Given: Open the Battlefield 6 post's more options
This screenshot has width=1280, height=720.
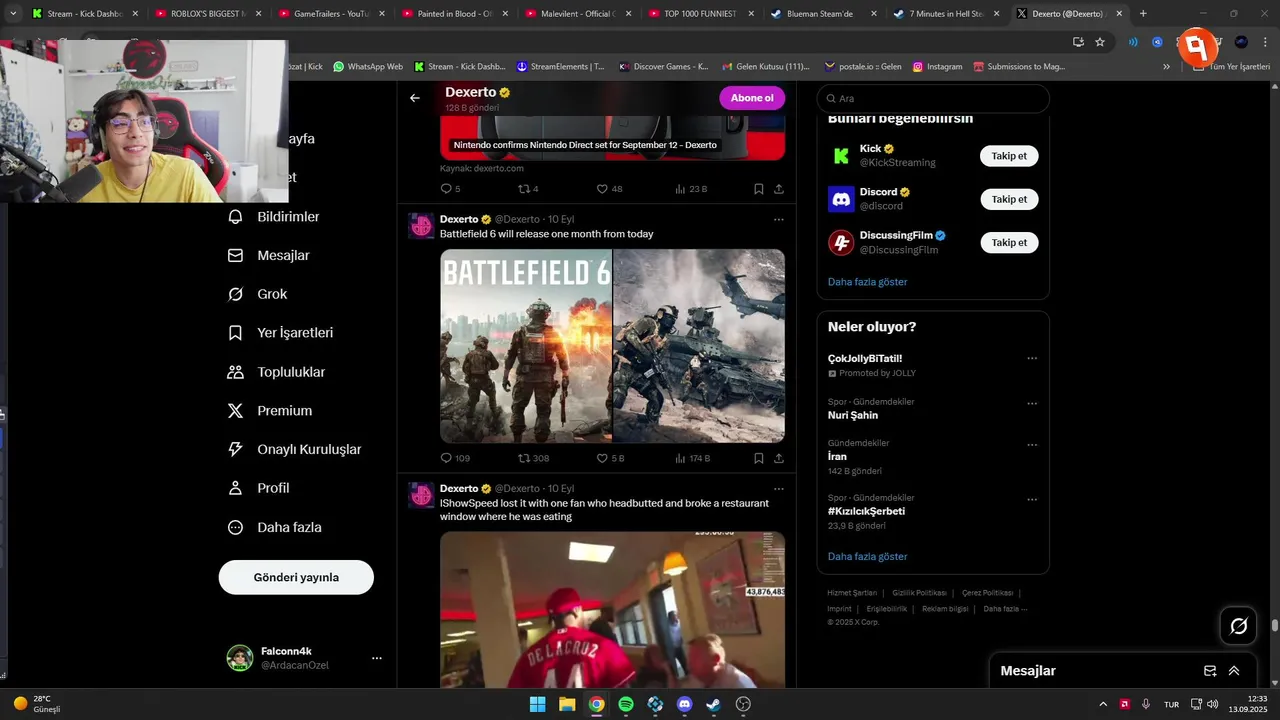Looking at the screenshot, I should tap(778, 219).
